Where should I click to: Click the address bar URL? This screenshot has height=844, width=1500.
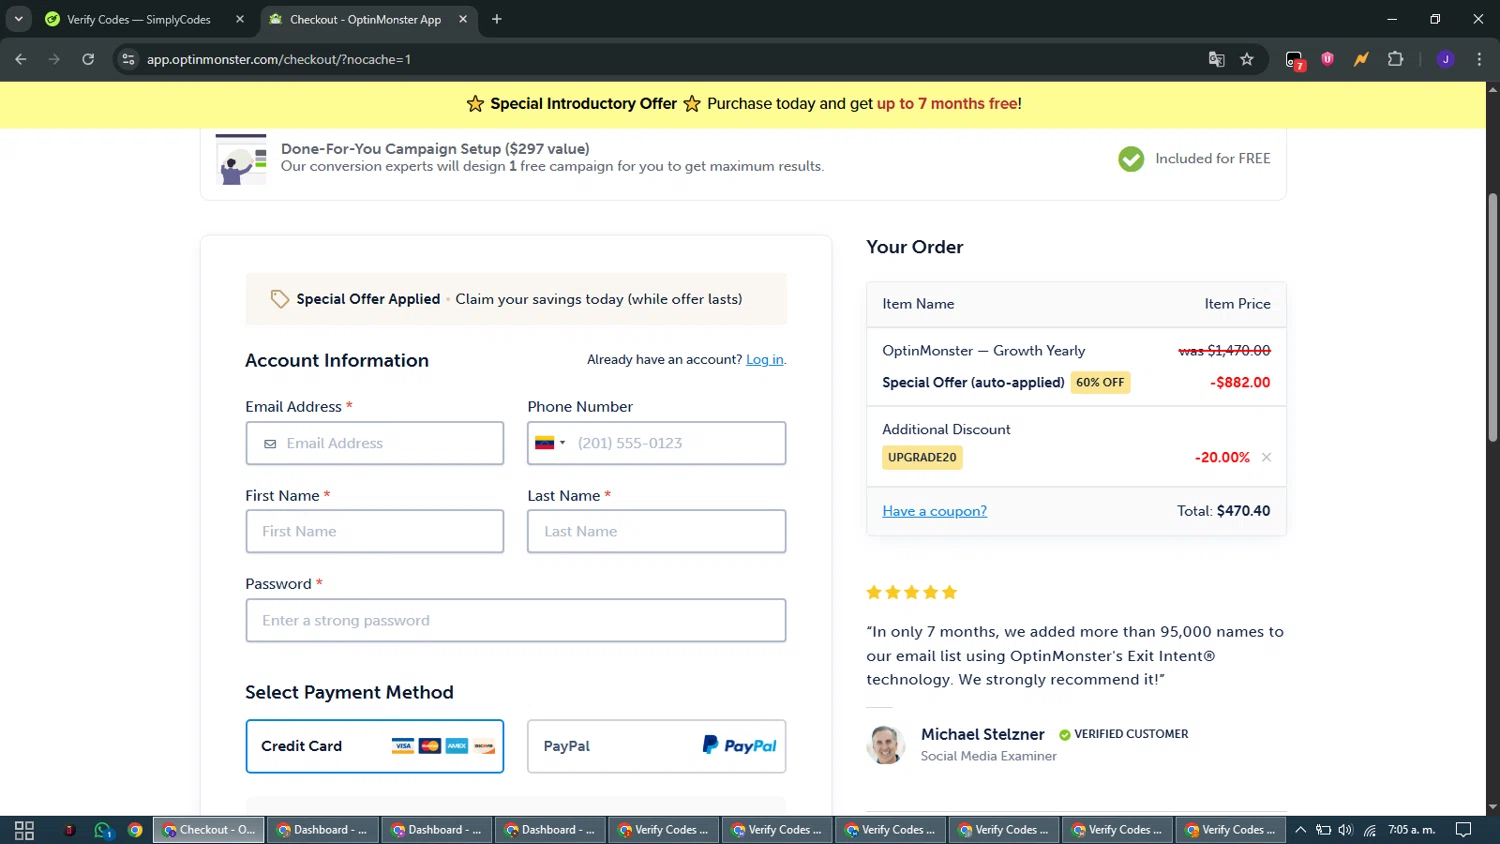(279, 59)
